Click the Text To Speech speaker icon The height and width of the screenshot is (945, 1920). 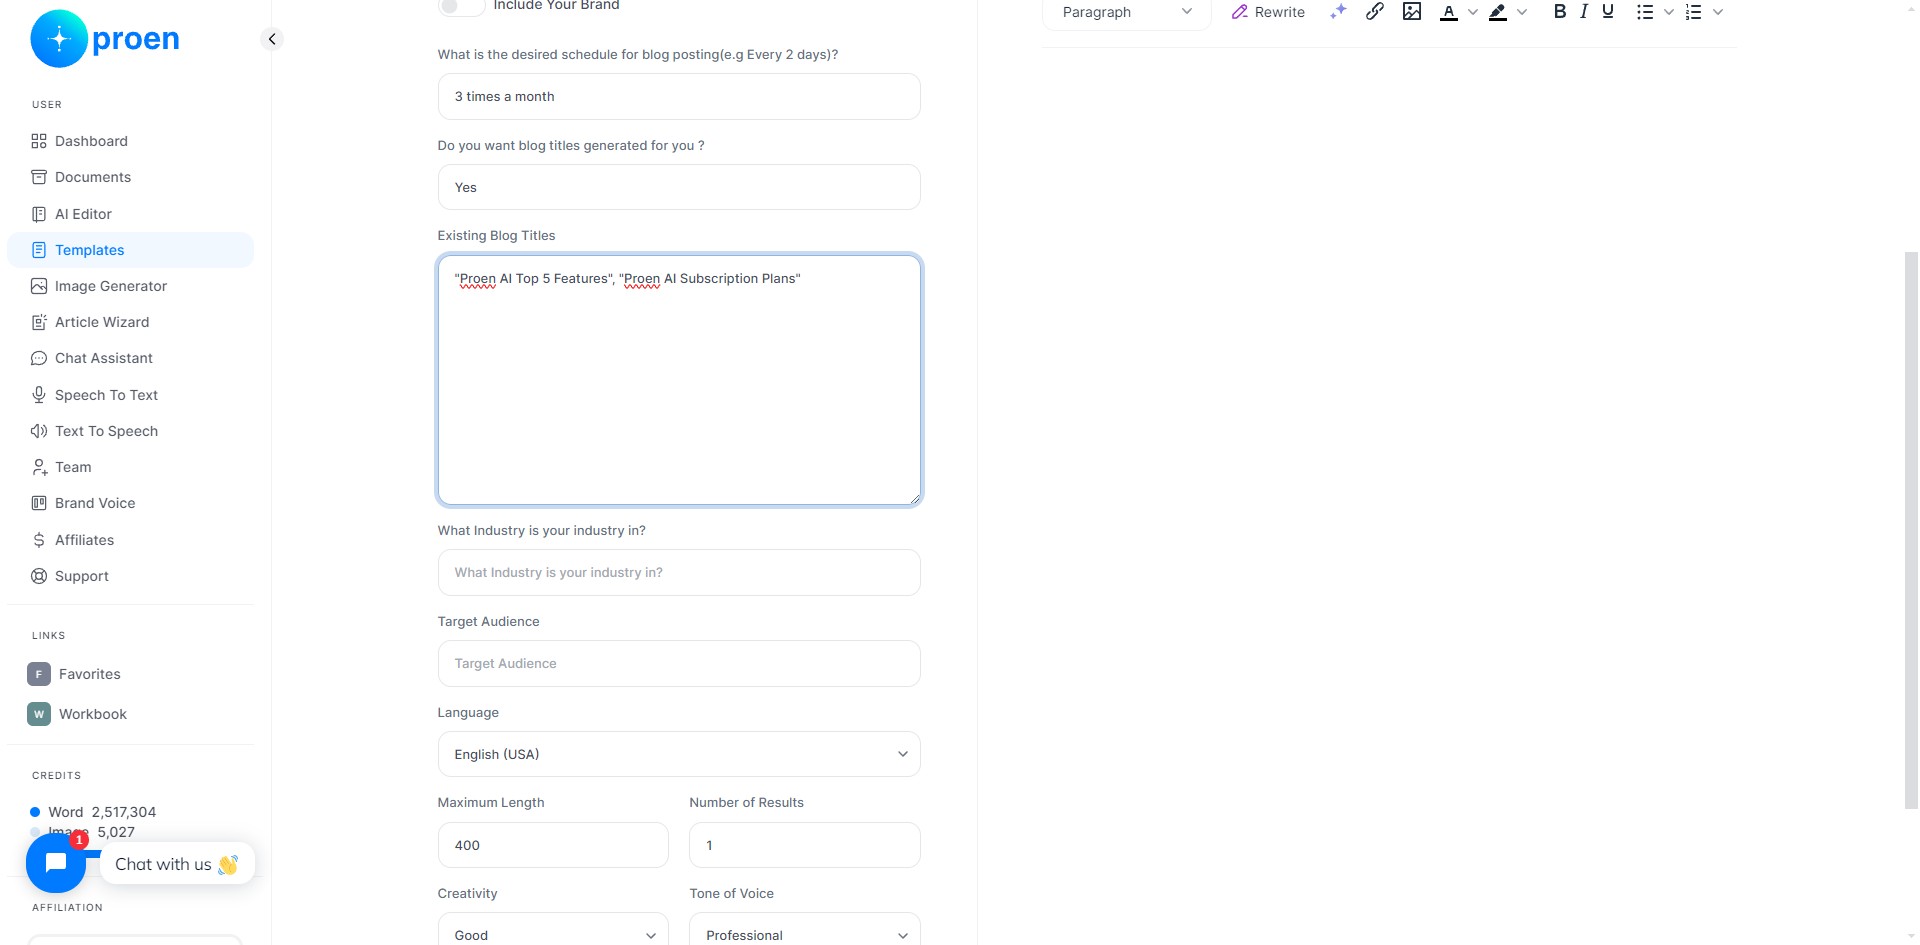pos(39,431)
